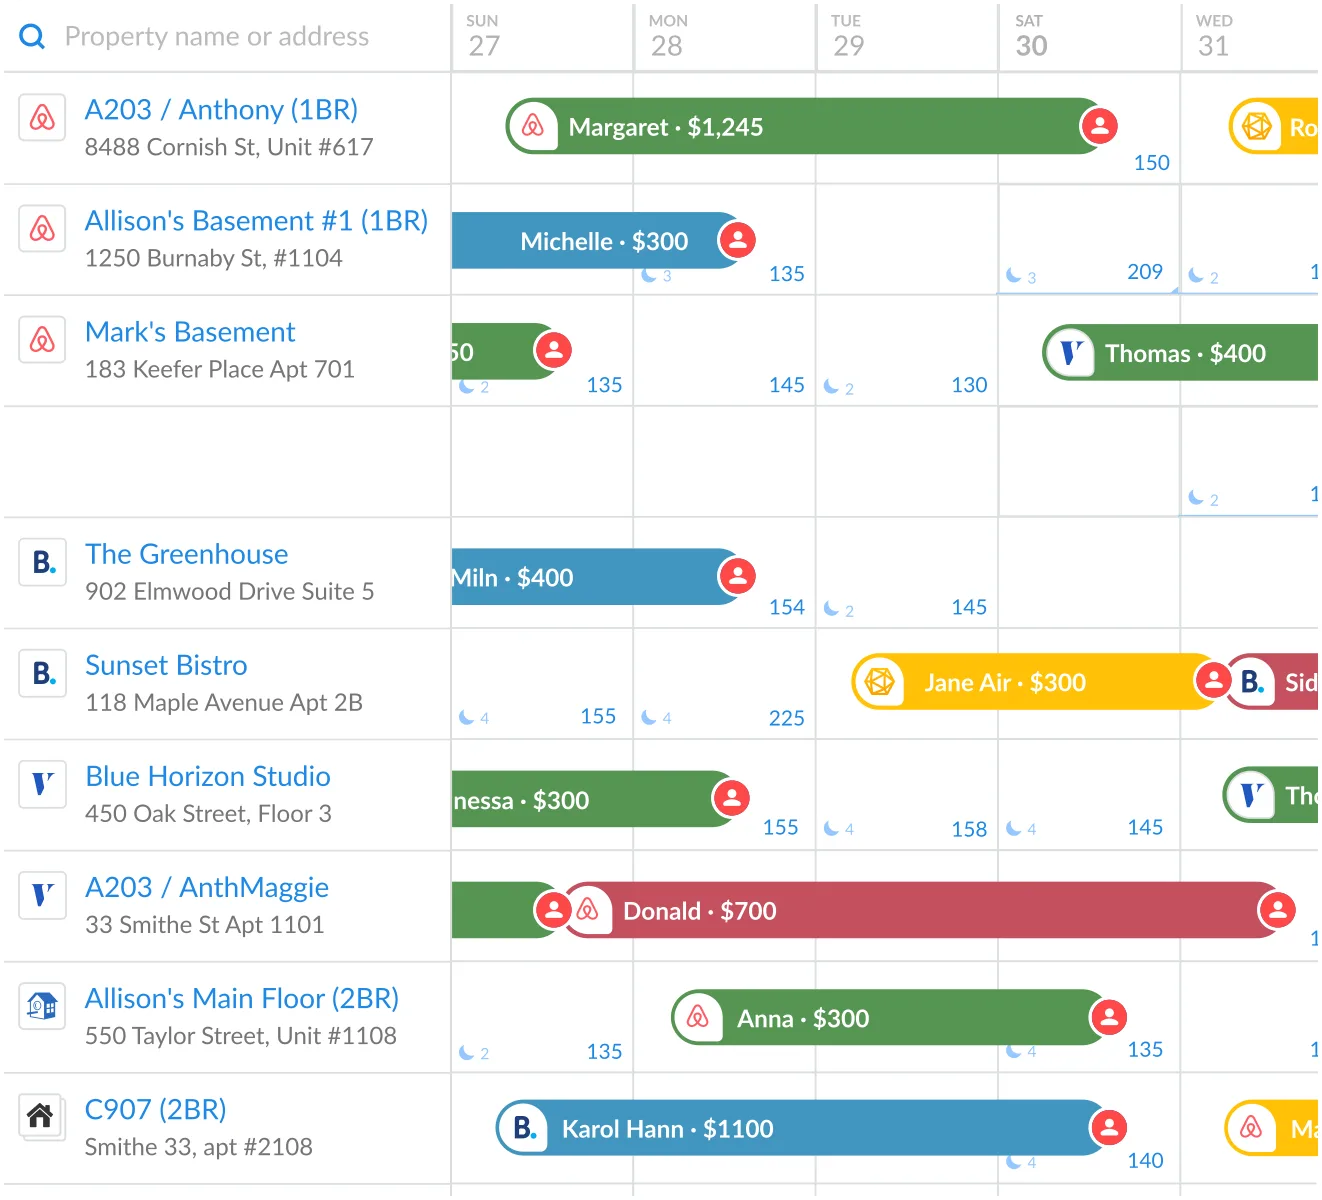Click guest avatar at end of Miln booking

pos(738,576)
